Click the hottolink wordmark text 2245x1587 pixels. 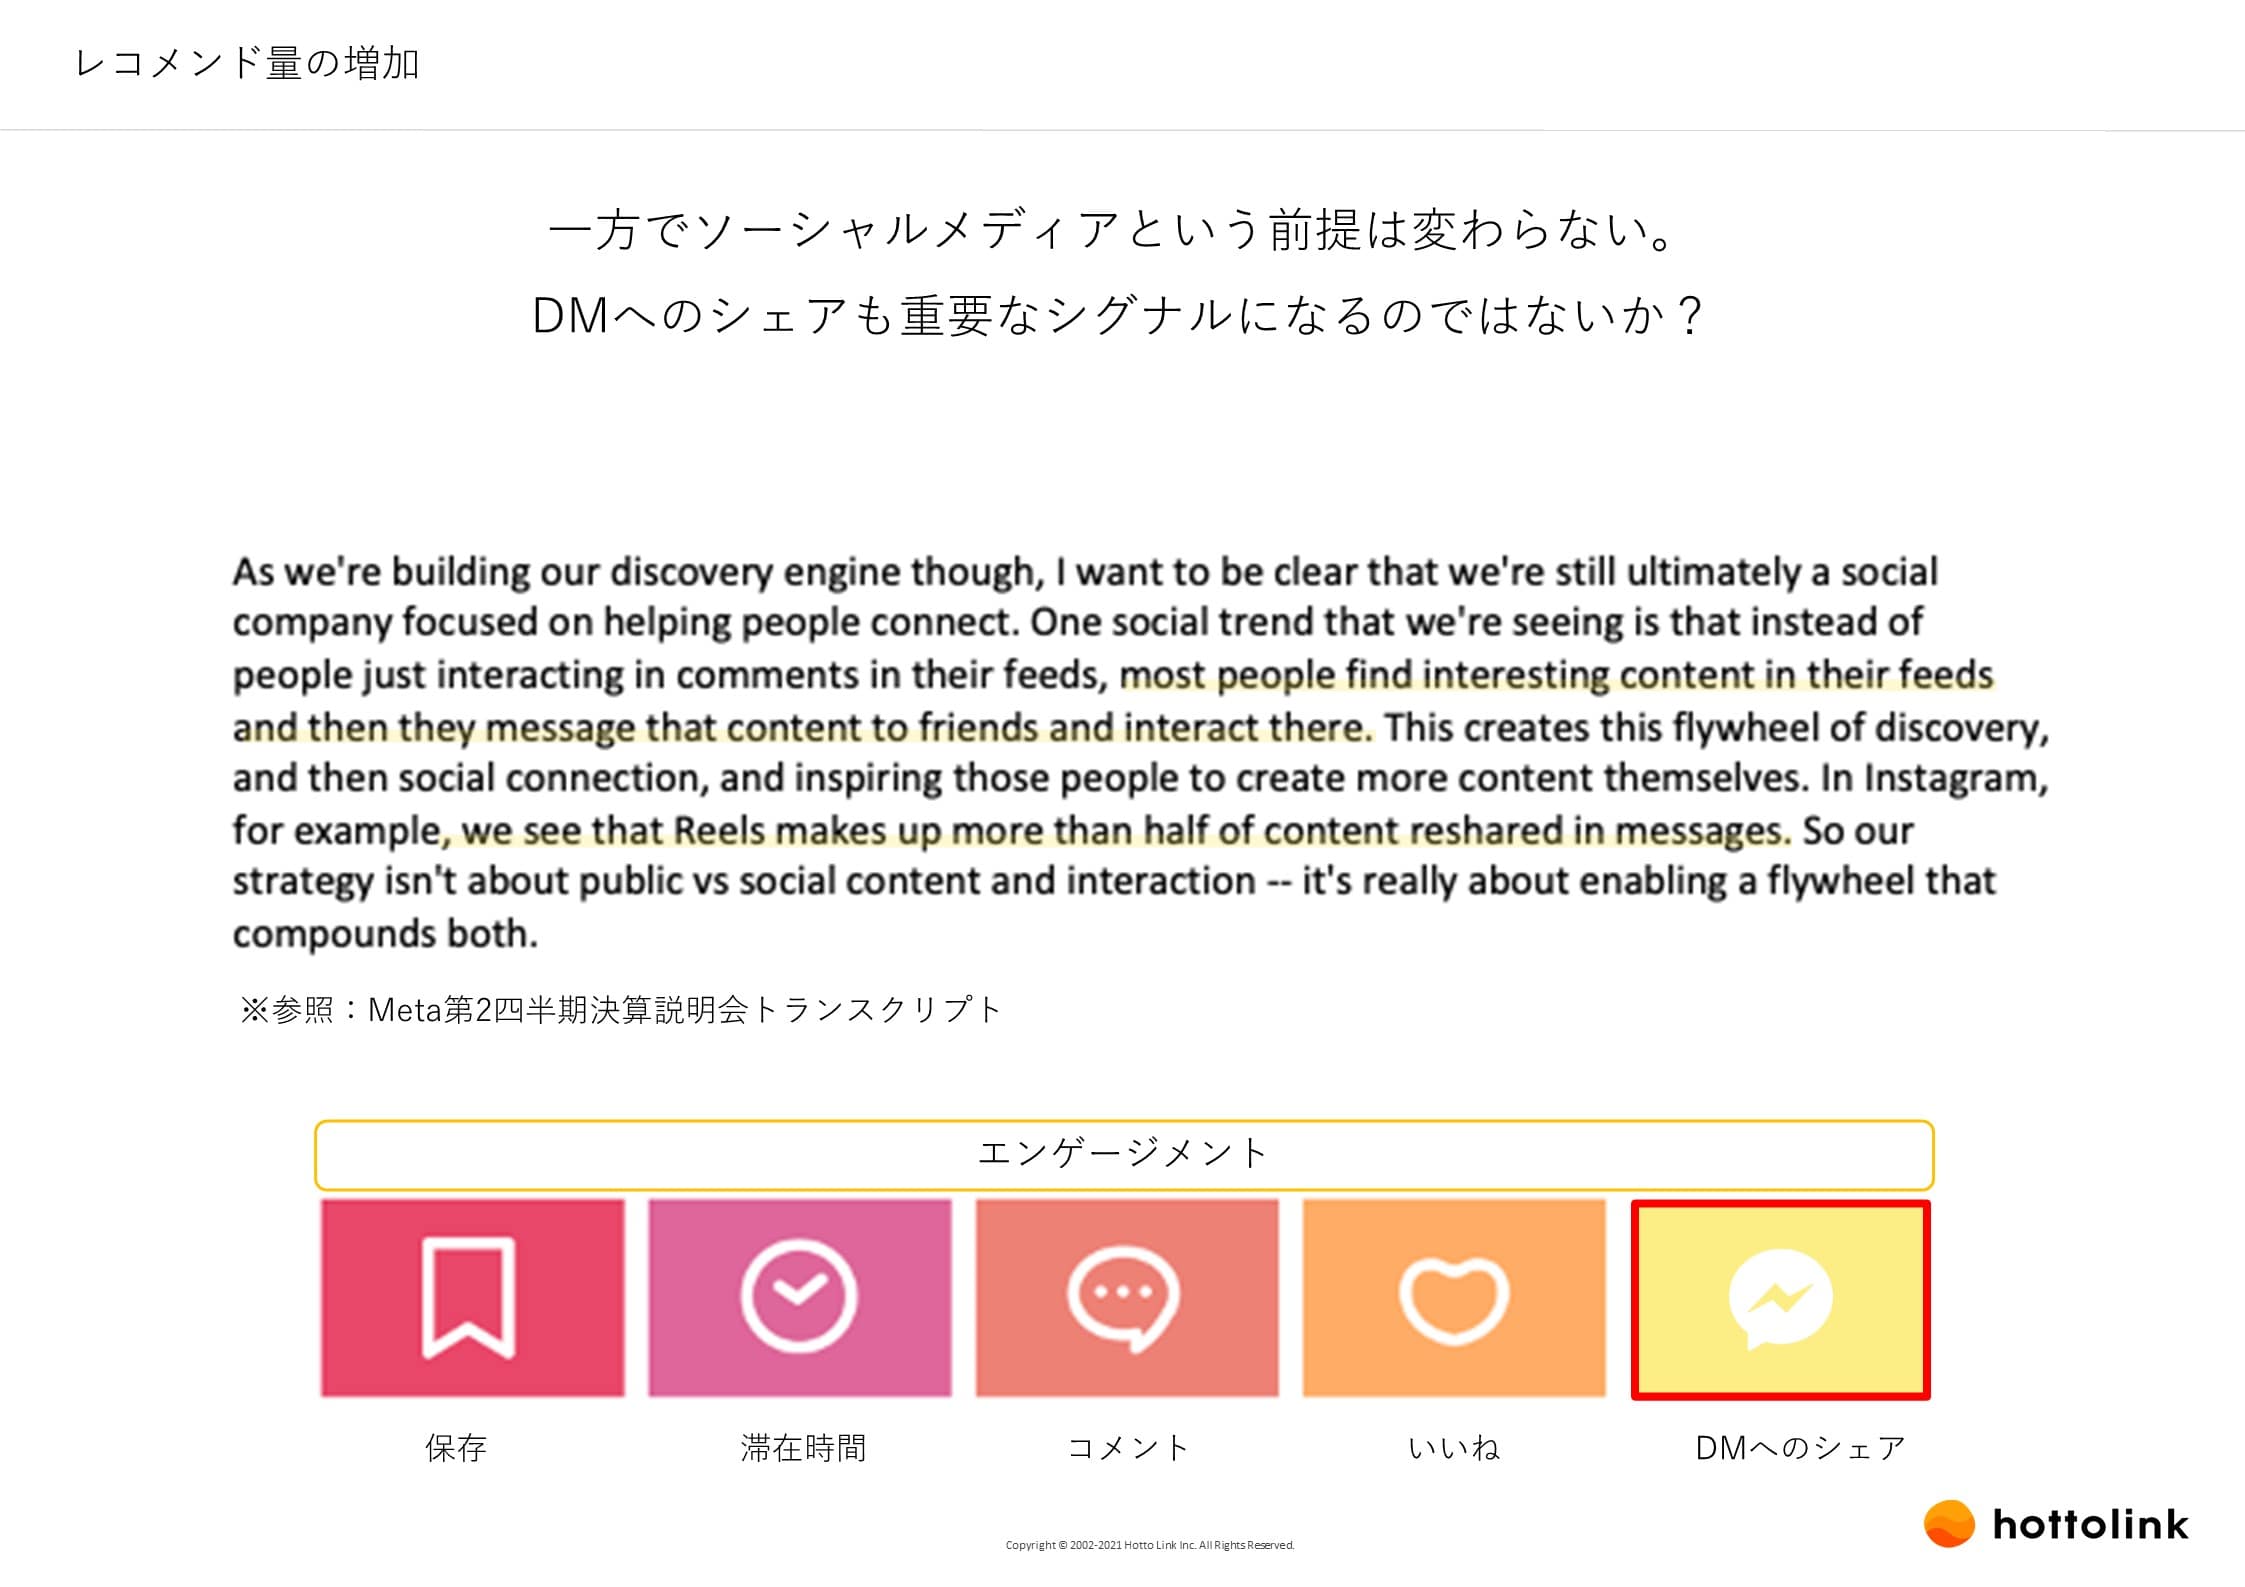coord(2090,1524)
